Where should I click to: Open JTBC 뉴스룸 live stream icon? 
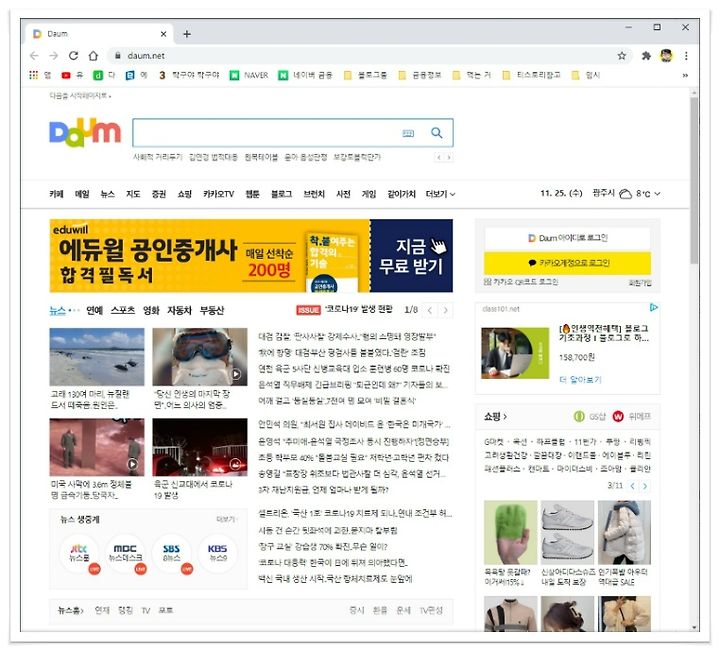(x=79, y=554)
